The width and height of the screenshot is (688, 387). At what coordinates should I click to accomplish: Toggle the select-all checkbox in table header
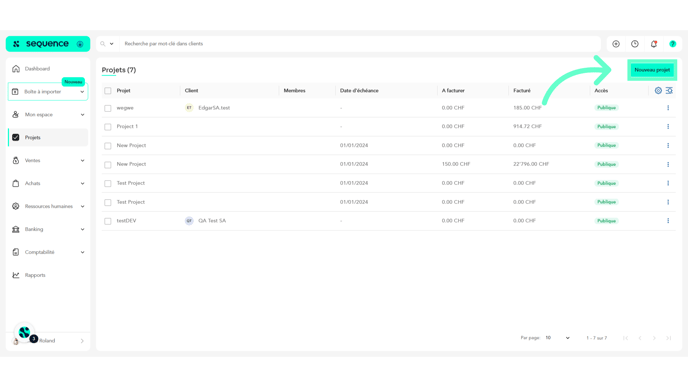coord(108,91)
